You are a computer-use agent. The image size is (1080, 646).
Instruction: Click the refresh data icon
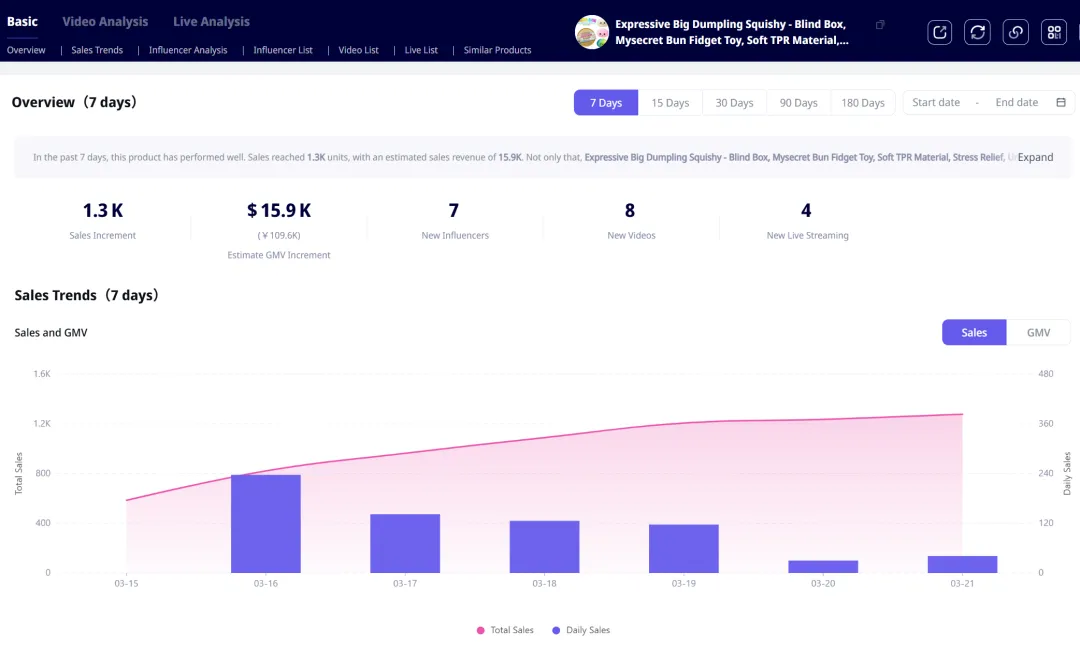pos(977,32)
